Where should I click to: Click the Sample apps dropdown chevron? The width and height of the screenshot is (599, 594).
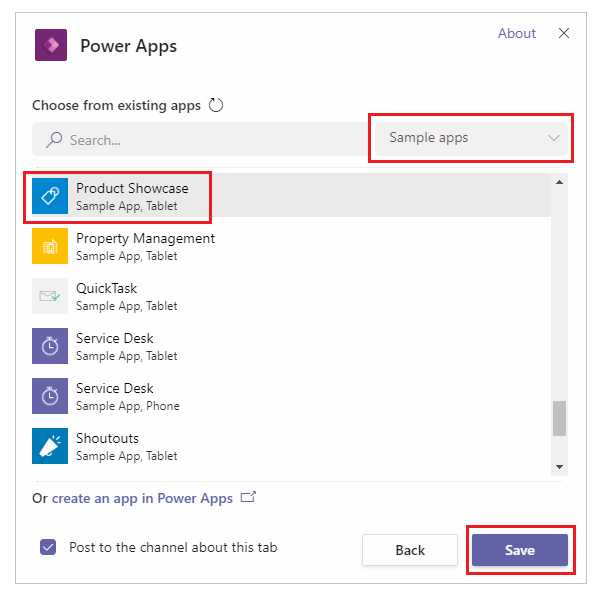(554, 138)
